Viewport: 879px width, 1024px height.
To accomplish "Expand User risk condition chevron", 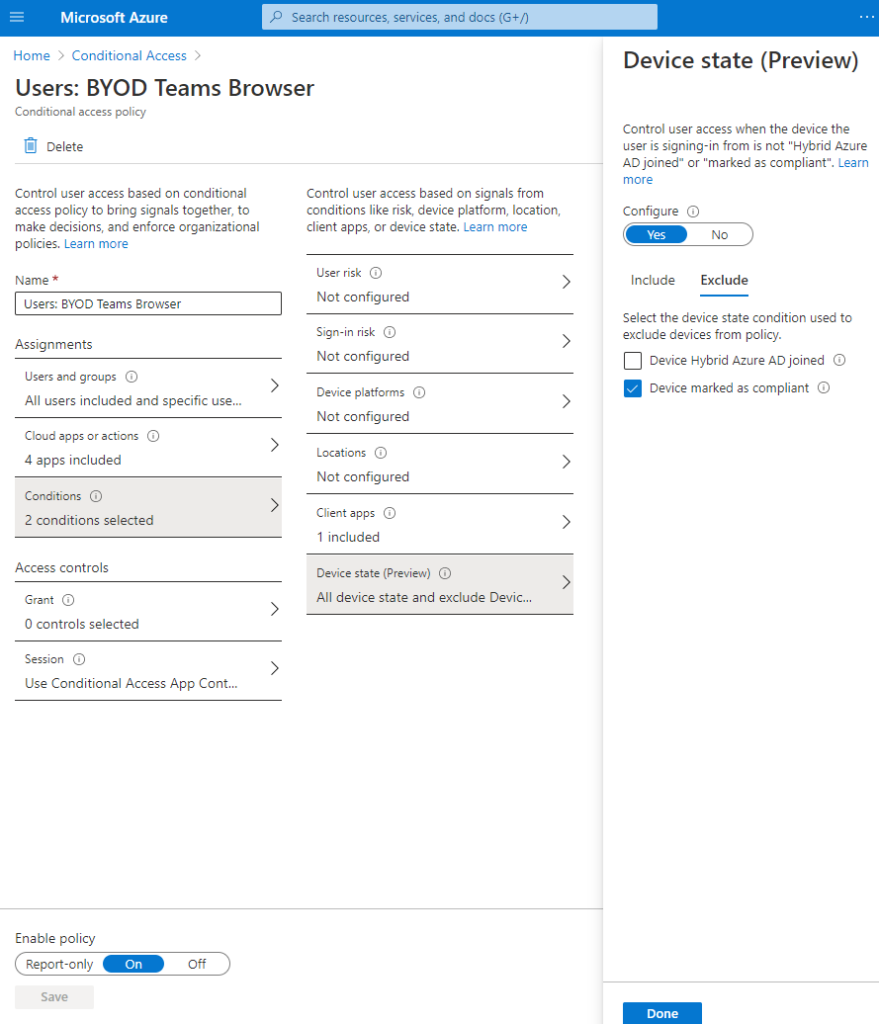I will click(566, 281).
